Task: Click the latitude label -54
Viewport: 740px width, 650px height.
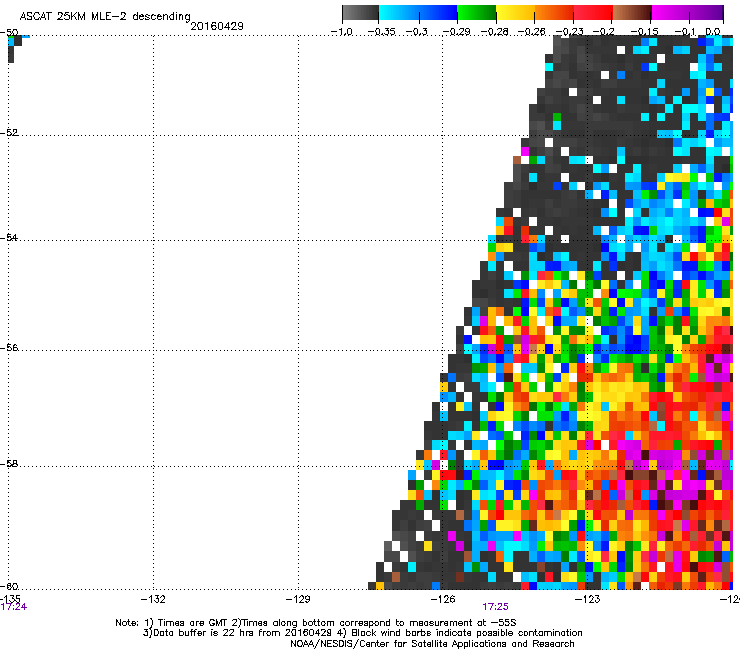Action: coord(9,237)
